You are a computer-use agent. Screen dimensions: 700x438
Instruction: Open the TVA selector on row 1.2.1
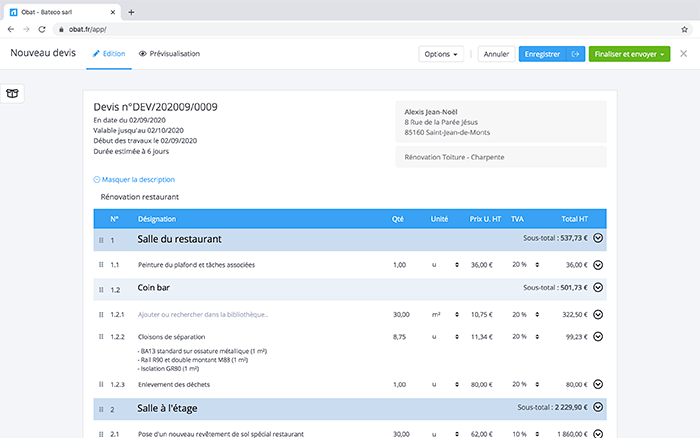537,314
